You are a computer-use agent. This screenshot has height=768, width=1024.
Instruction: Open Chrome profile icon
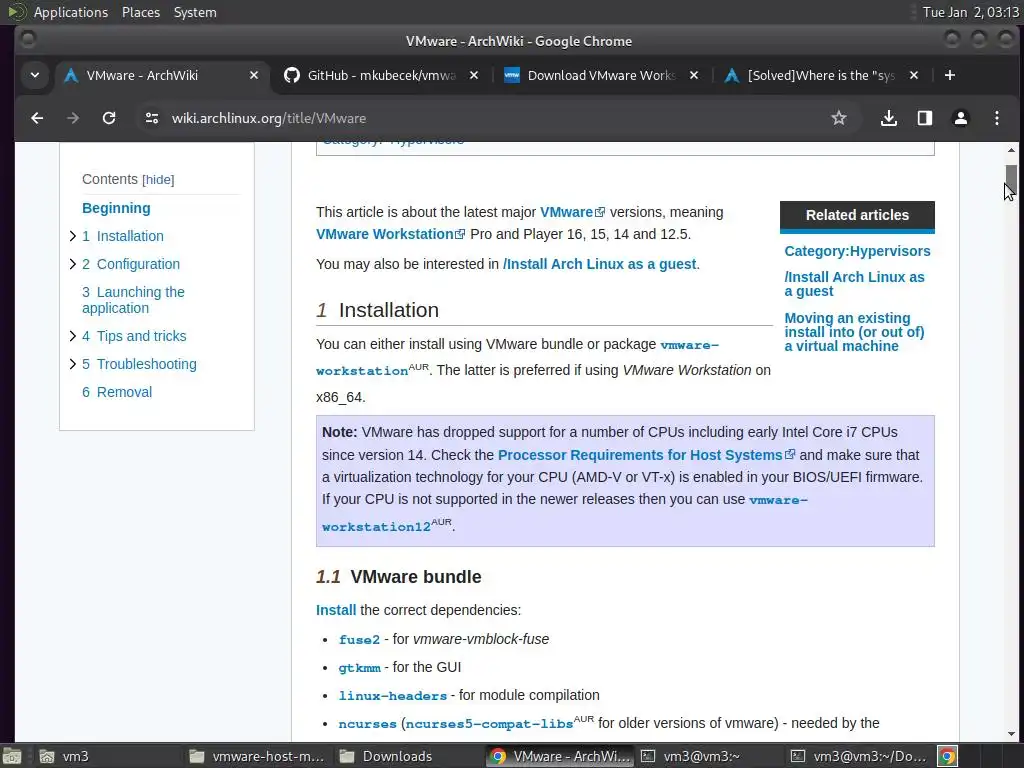coord(961,118)
